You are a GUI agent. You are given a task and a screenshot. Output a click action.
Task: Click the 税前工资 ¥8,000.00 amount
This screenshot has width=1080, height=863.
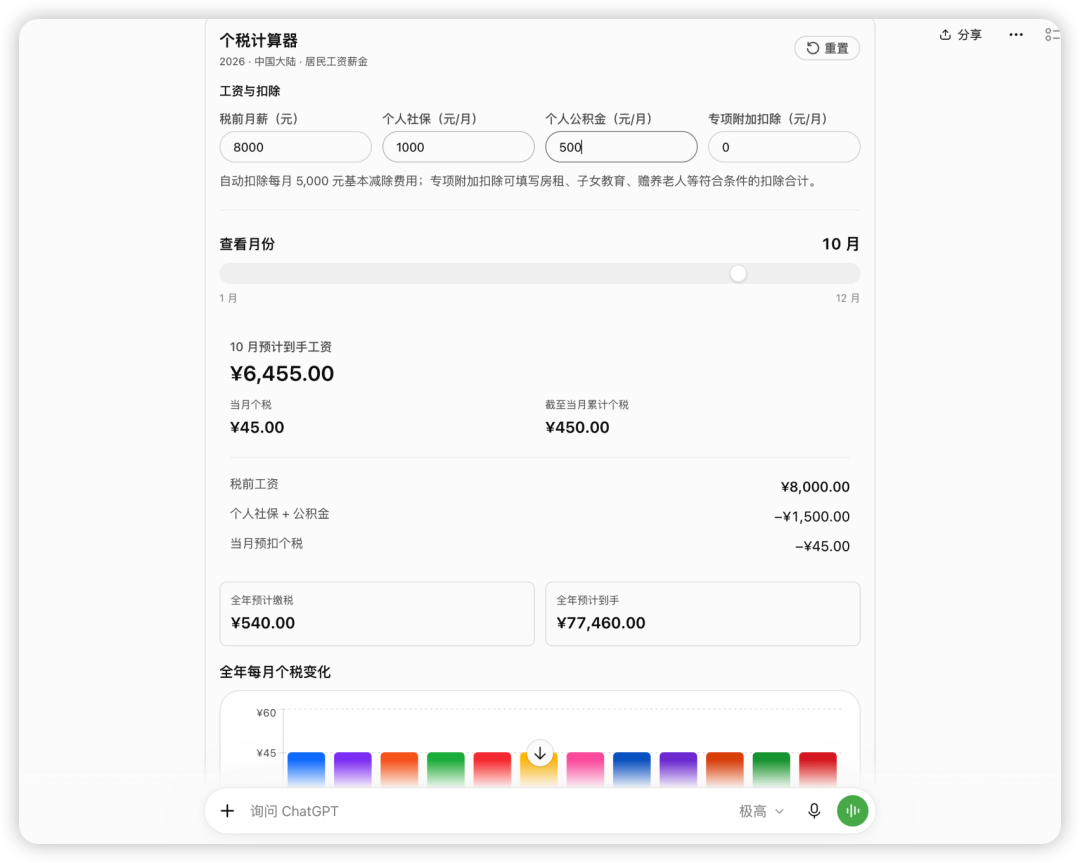(x=815, y=487)
